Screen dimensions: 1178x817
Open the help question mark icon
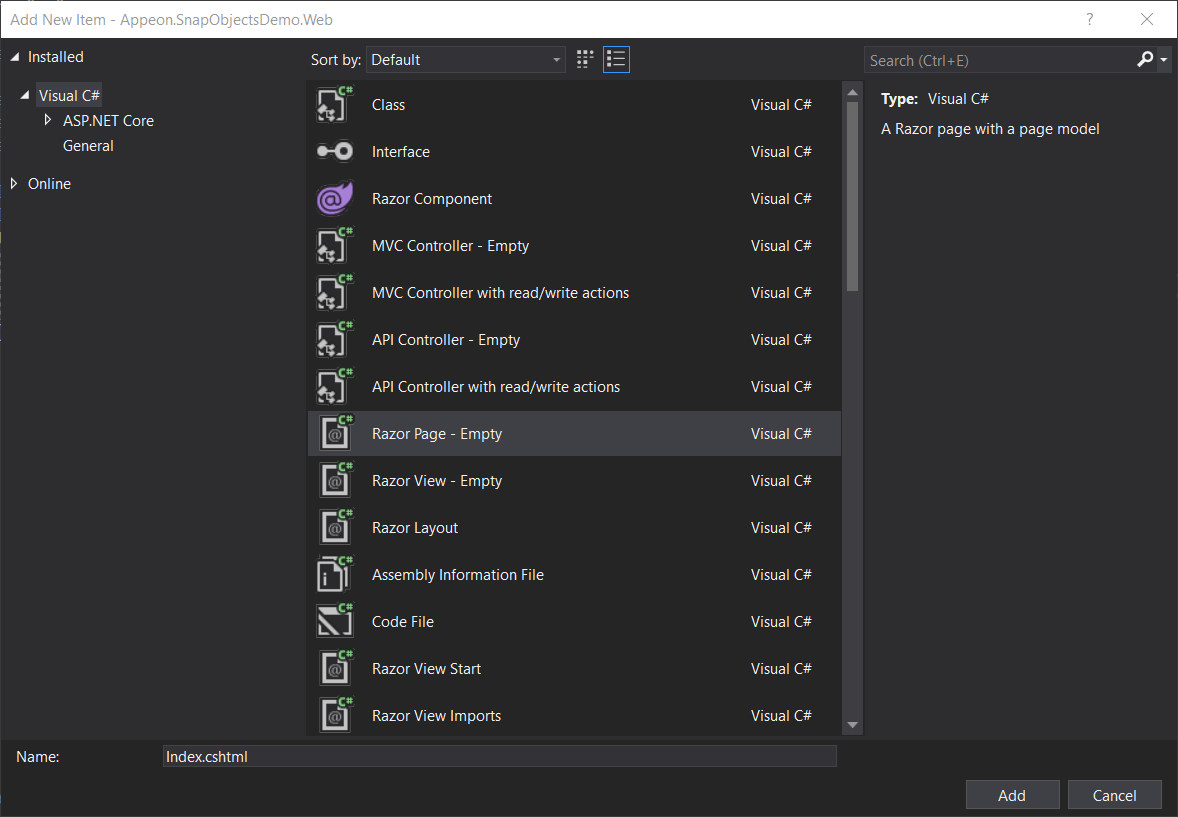(x=1090, y=19)
